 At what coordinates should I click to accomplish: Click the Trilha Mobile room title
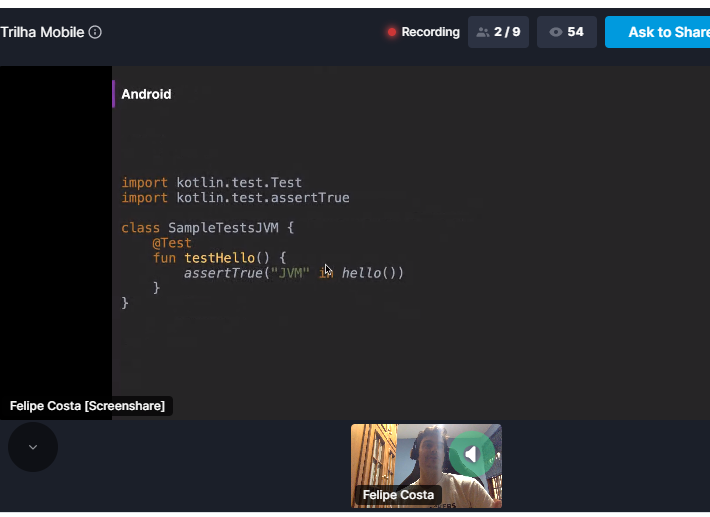pos(42,32)
